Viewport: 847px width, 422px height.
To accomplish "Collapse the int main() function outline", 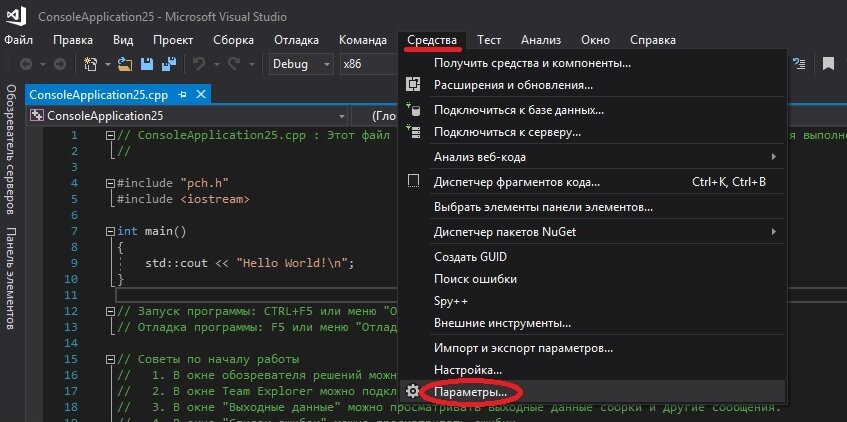I will pyautogui.click(x=111, y=231).
